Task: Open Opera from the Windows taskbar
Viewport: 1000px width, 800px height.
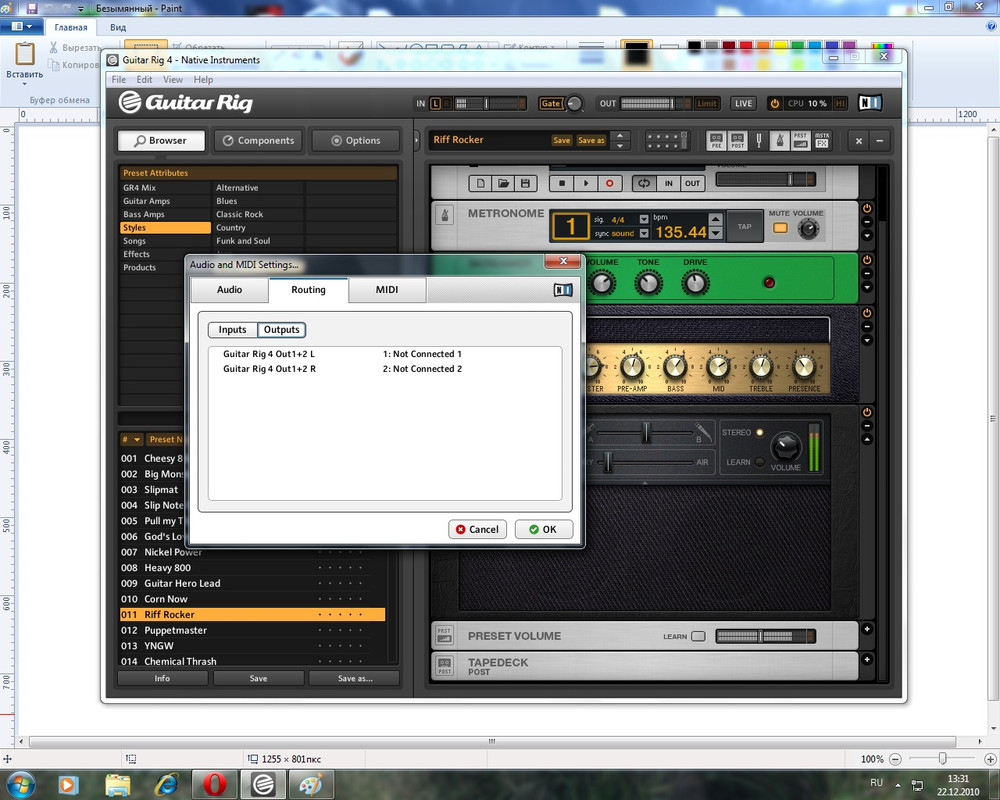Action: tap(214, 784)
